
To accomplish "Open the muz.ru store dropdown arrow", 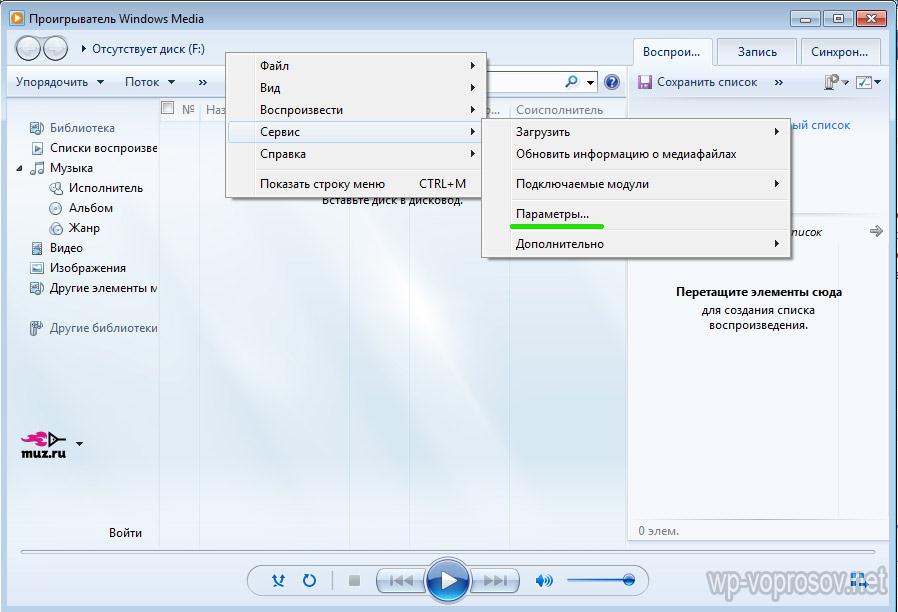I will [x=79, y=443].
